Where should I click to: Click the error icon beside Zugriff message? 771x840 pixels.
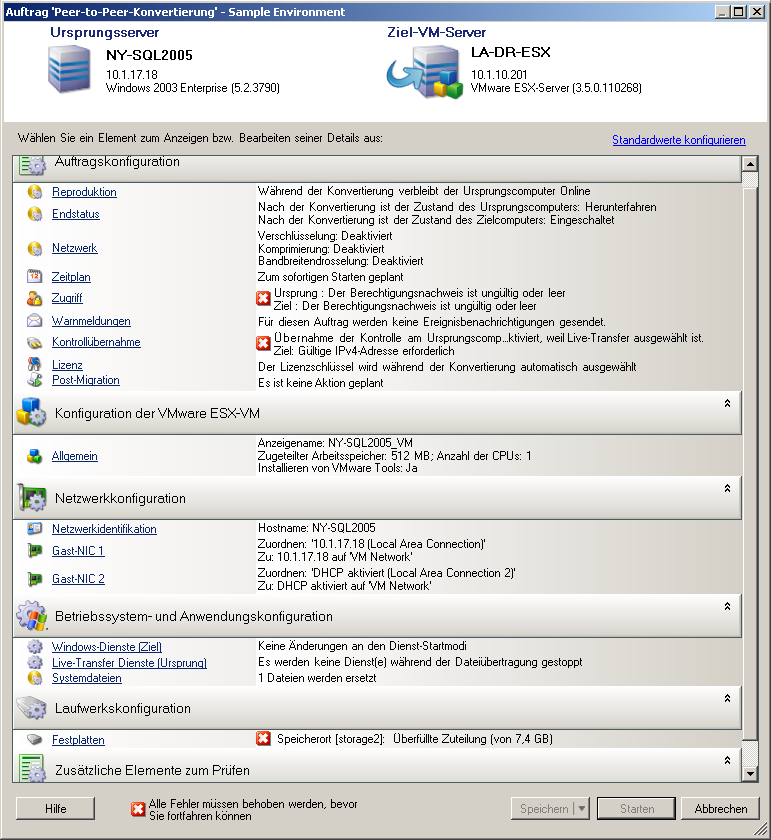(263, 298)
